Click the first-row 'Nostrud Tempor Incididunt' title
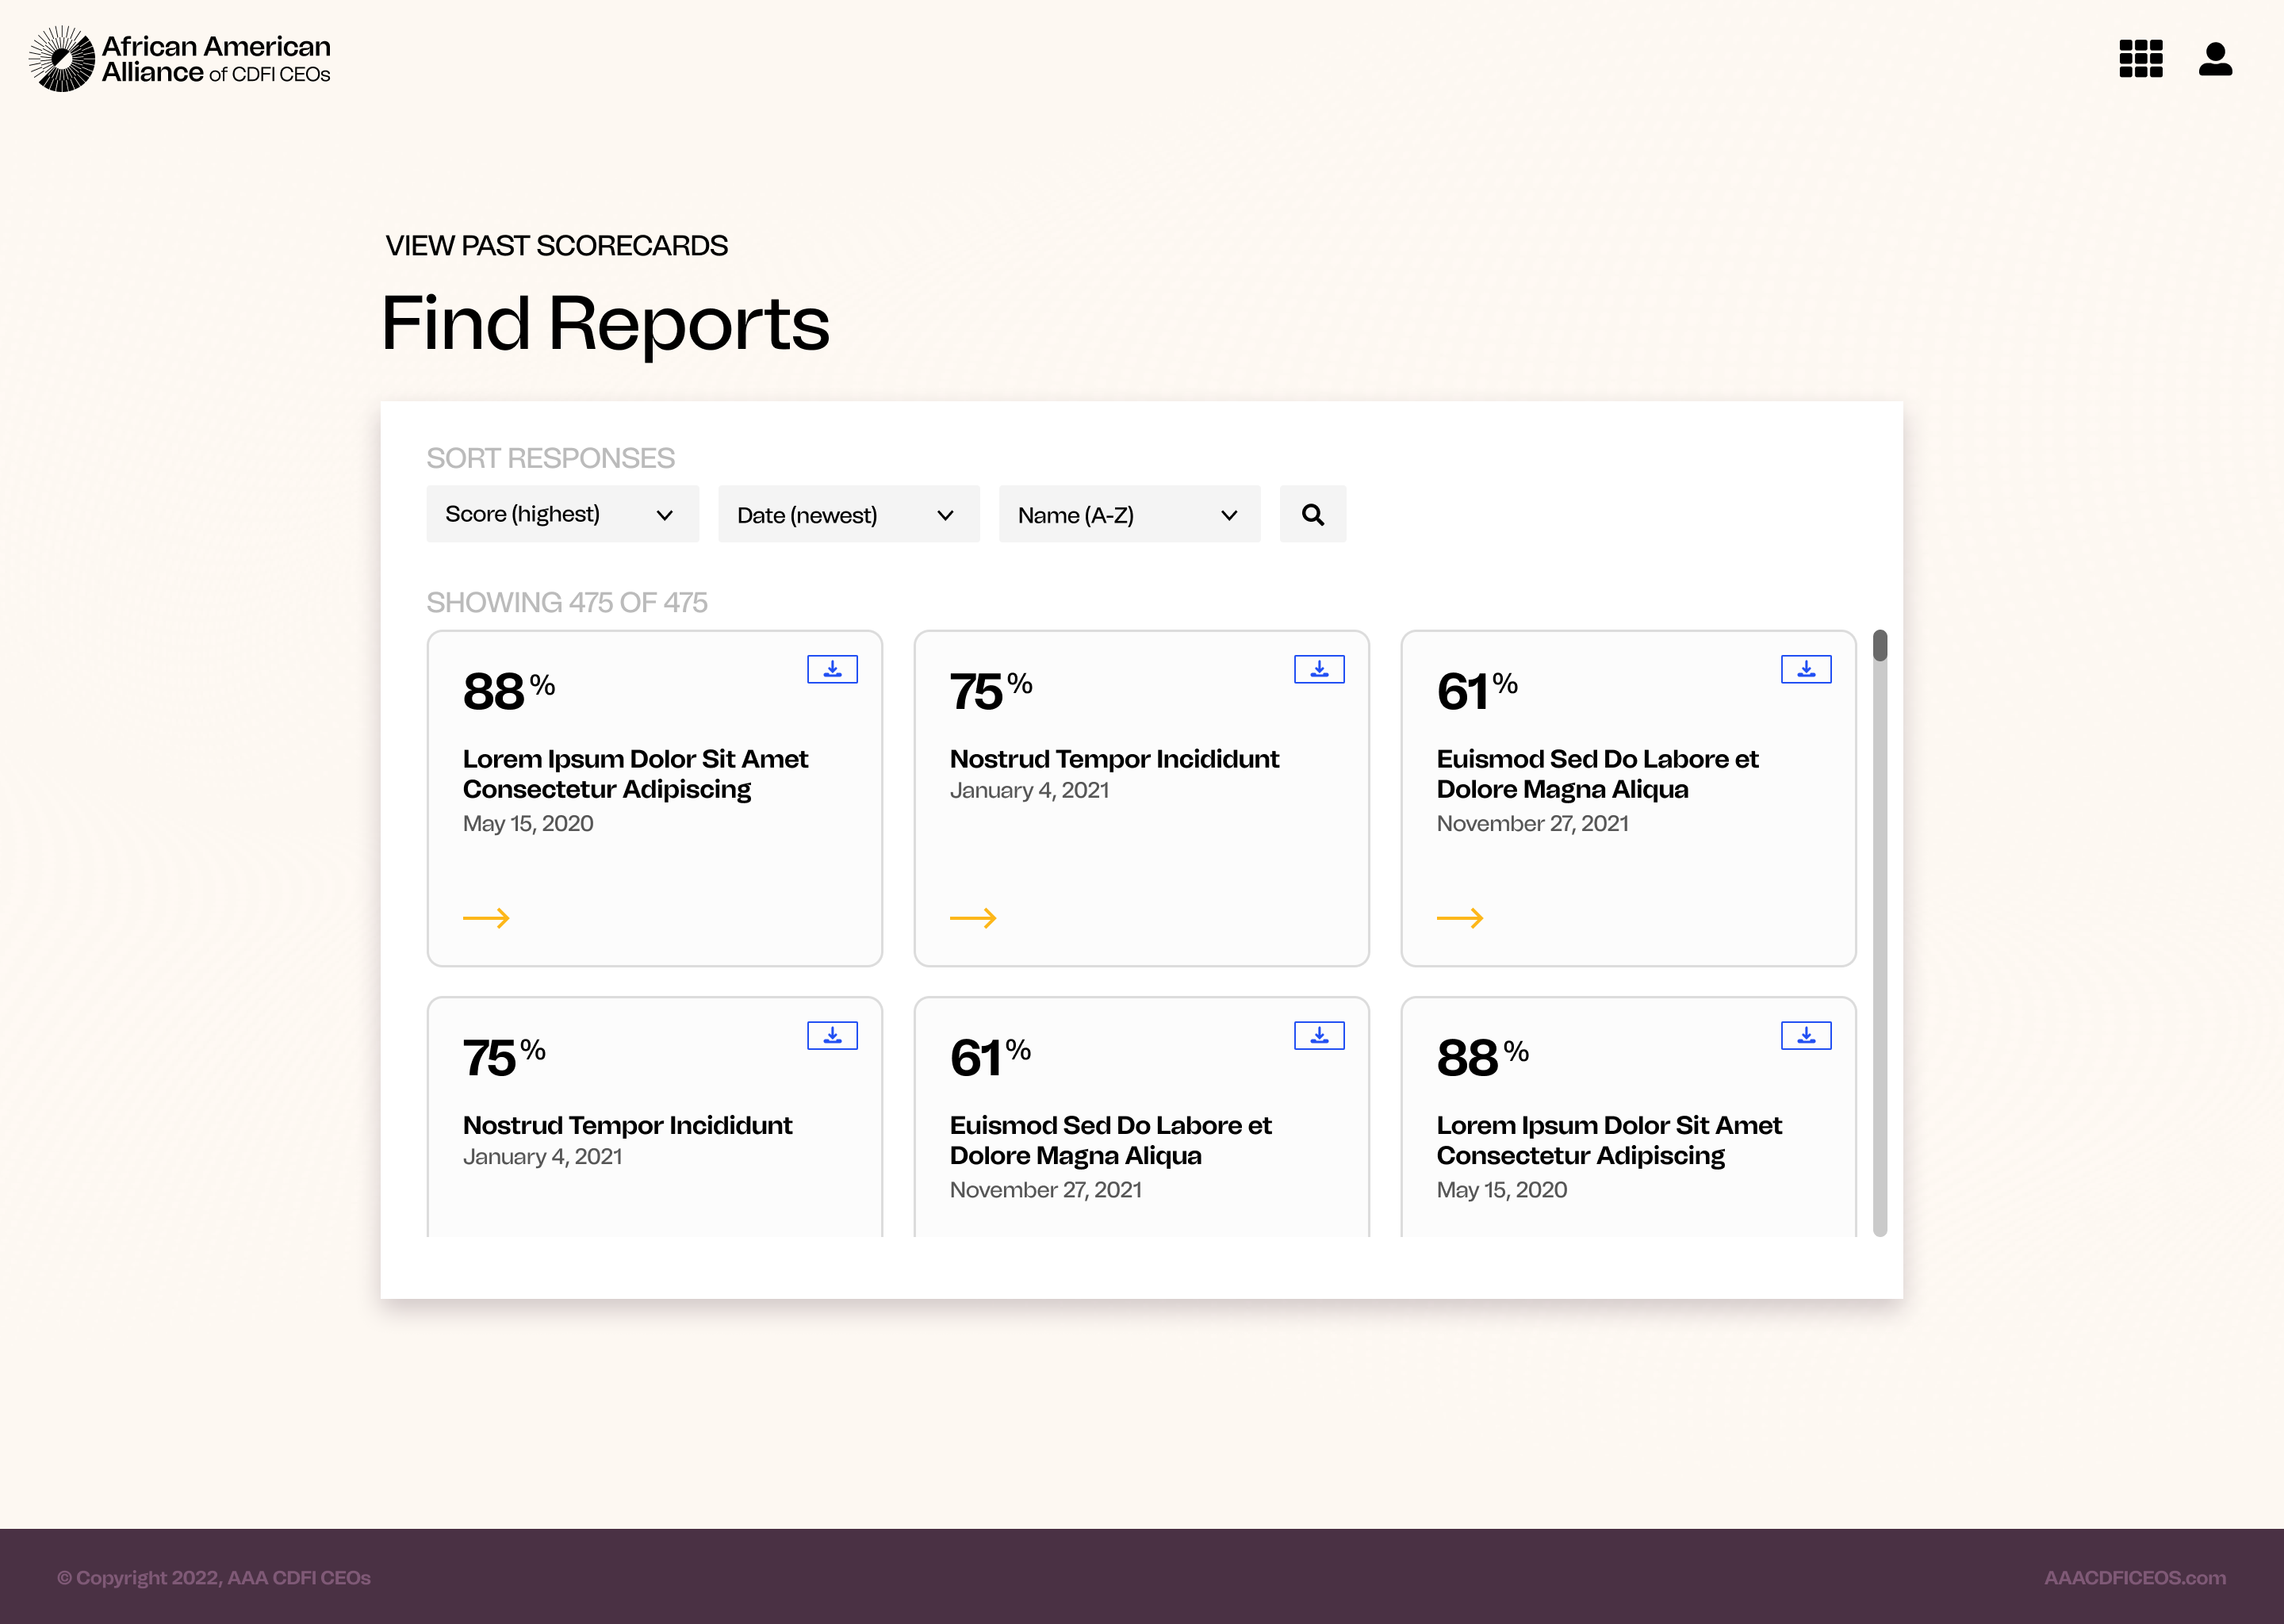 click(1114, 759)
